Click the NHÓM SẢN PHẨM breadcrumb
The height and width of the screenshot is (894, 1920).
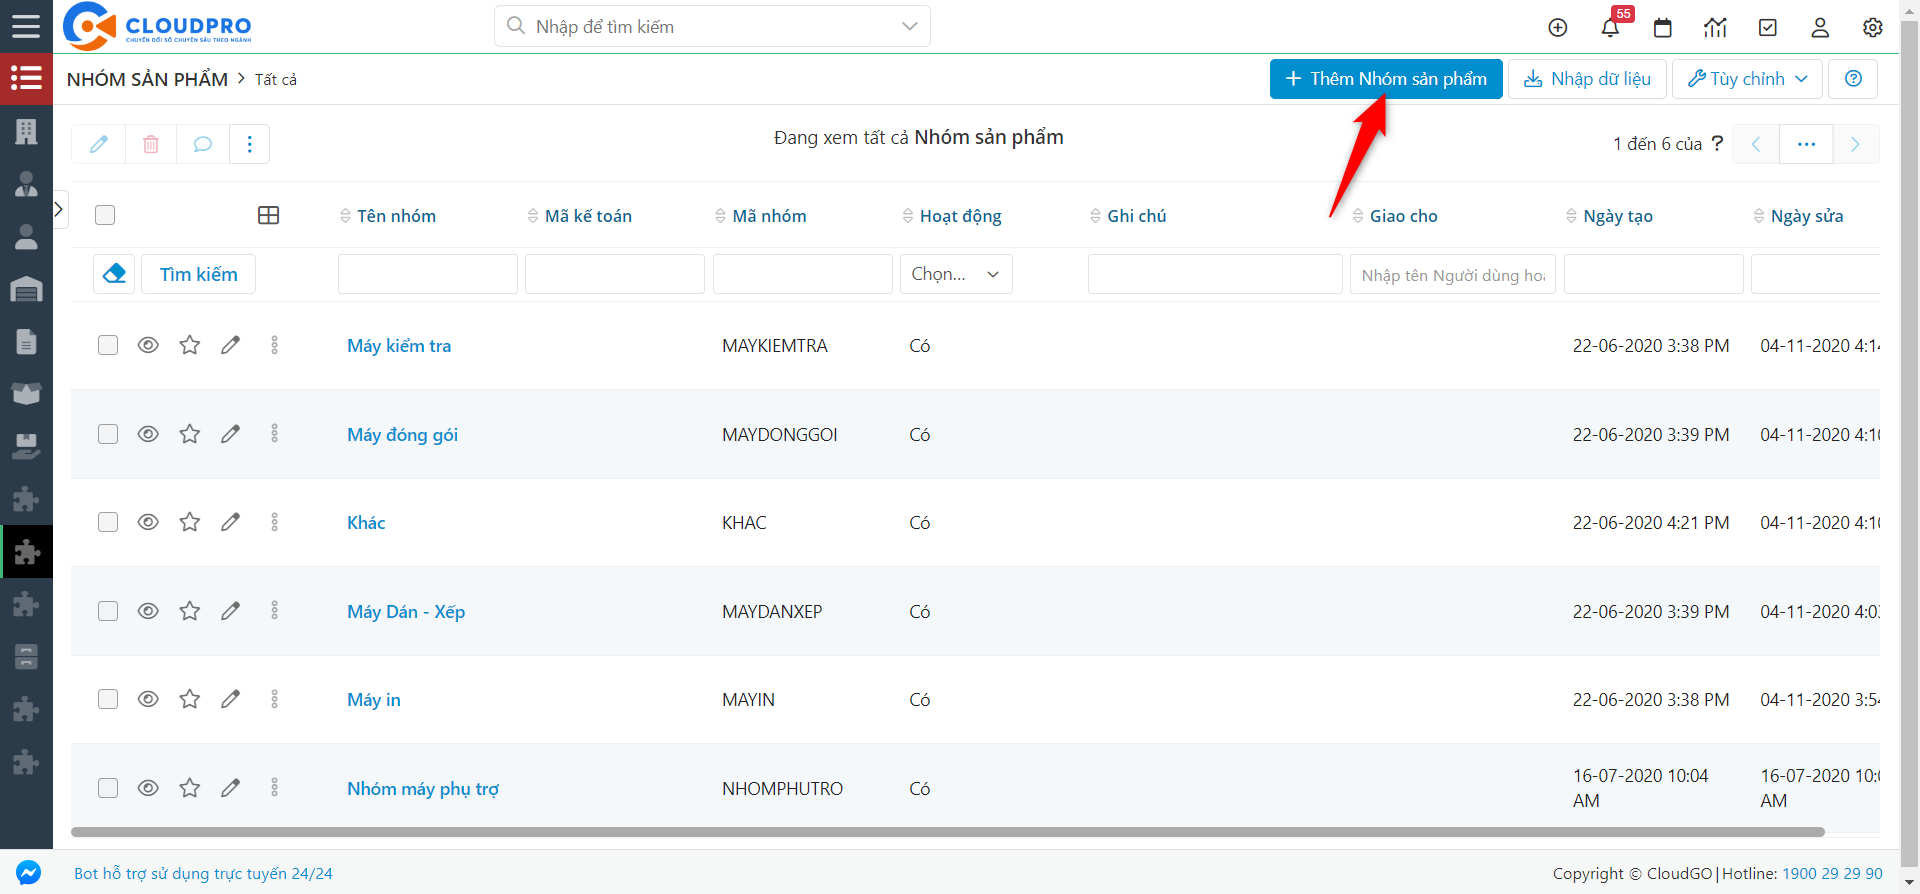coord(147,79)
